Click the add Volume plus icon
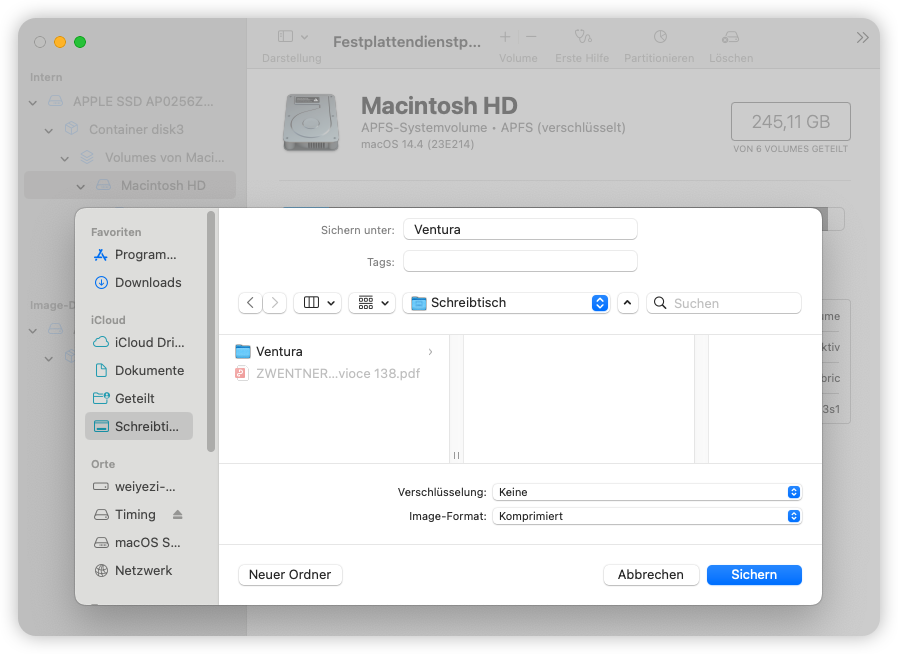 [x=505, y=37]
